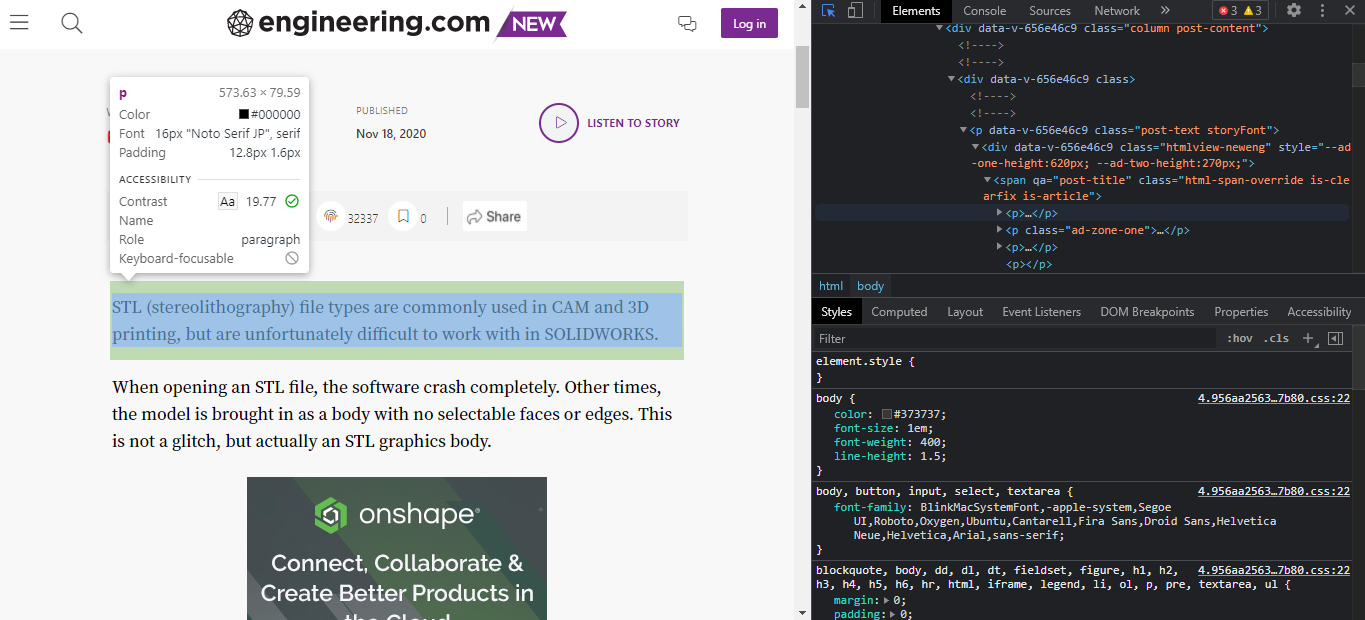Image resolution: width=1365 pixels, height=620 pixels.
Task: Collapse the p class post-text storyFont node
Action: 964,130
